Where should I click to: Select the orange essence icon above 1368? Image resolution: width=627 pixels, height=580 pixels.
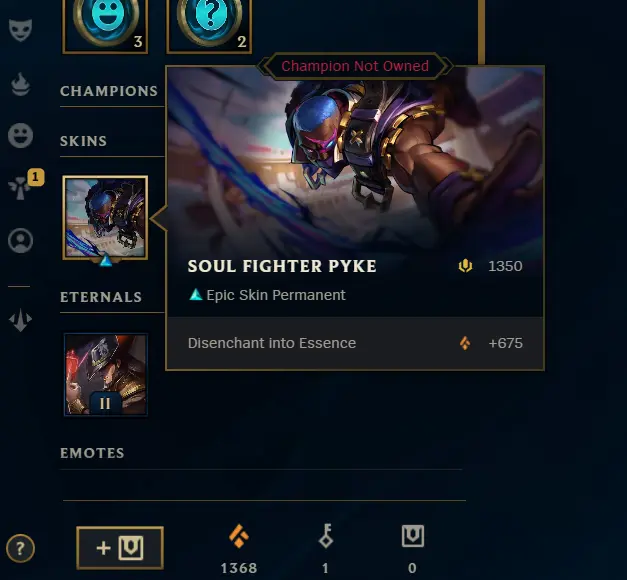tap(239, 536)
